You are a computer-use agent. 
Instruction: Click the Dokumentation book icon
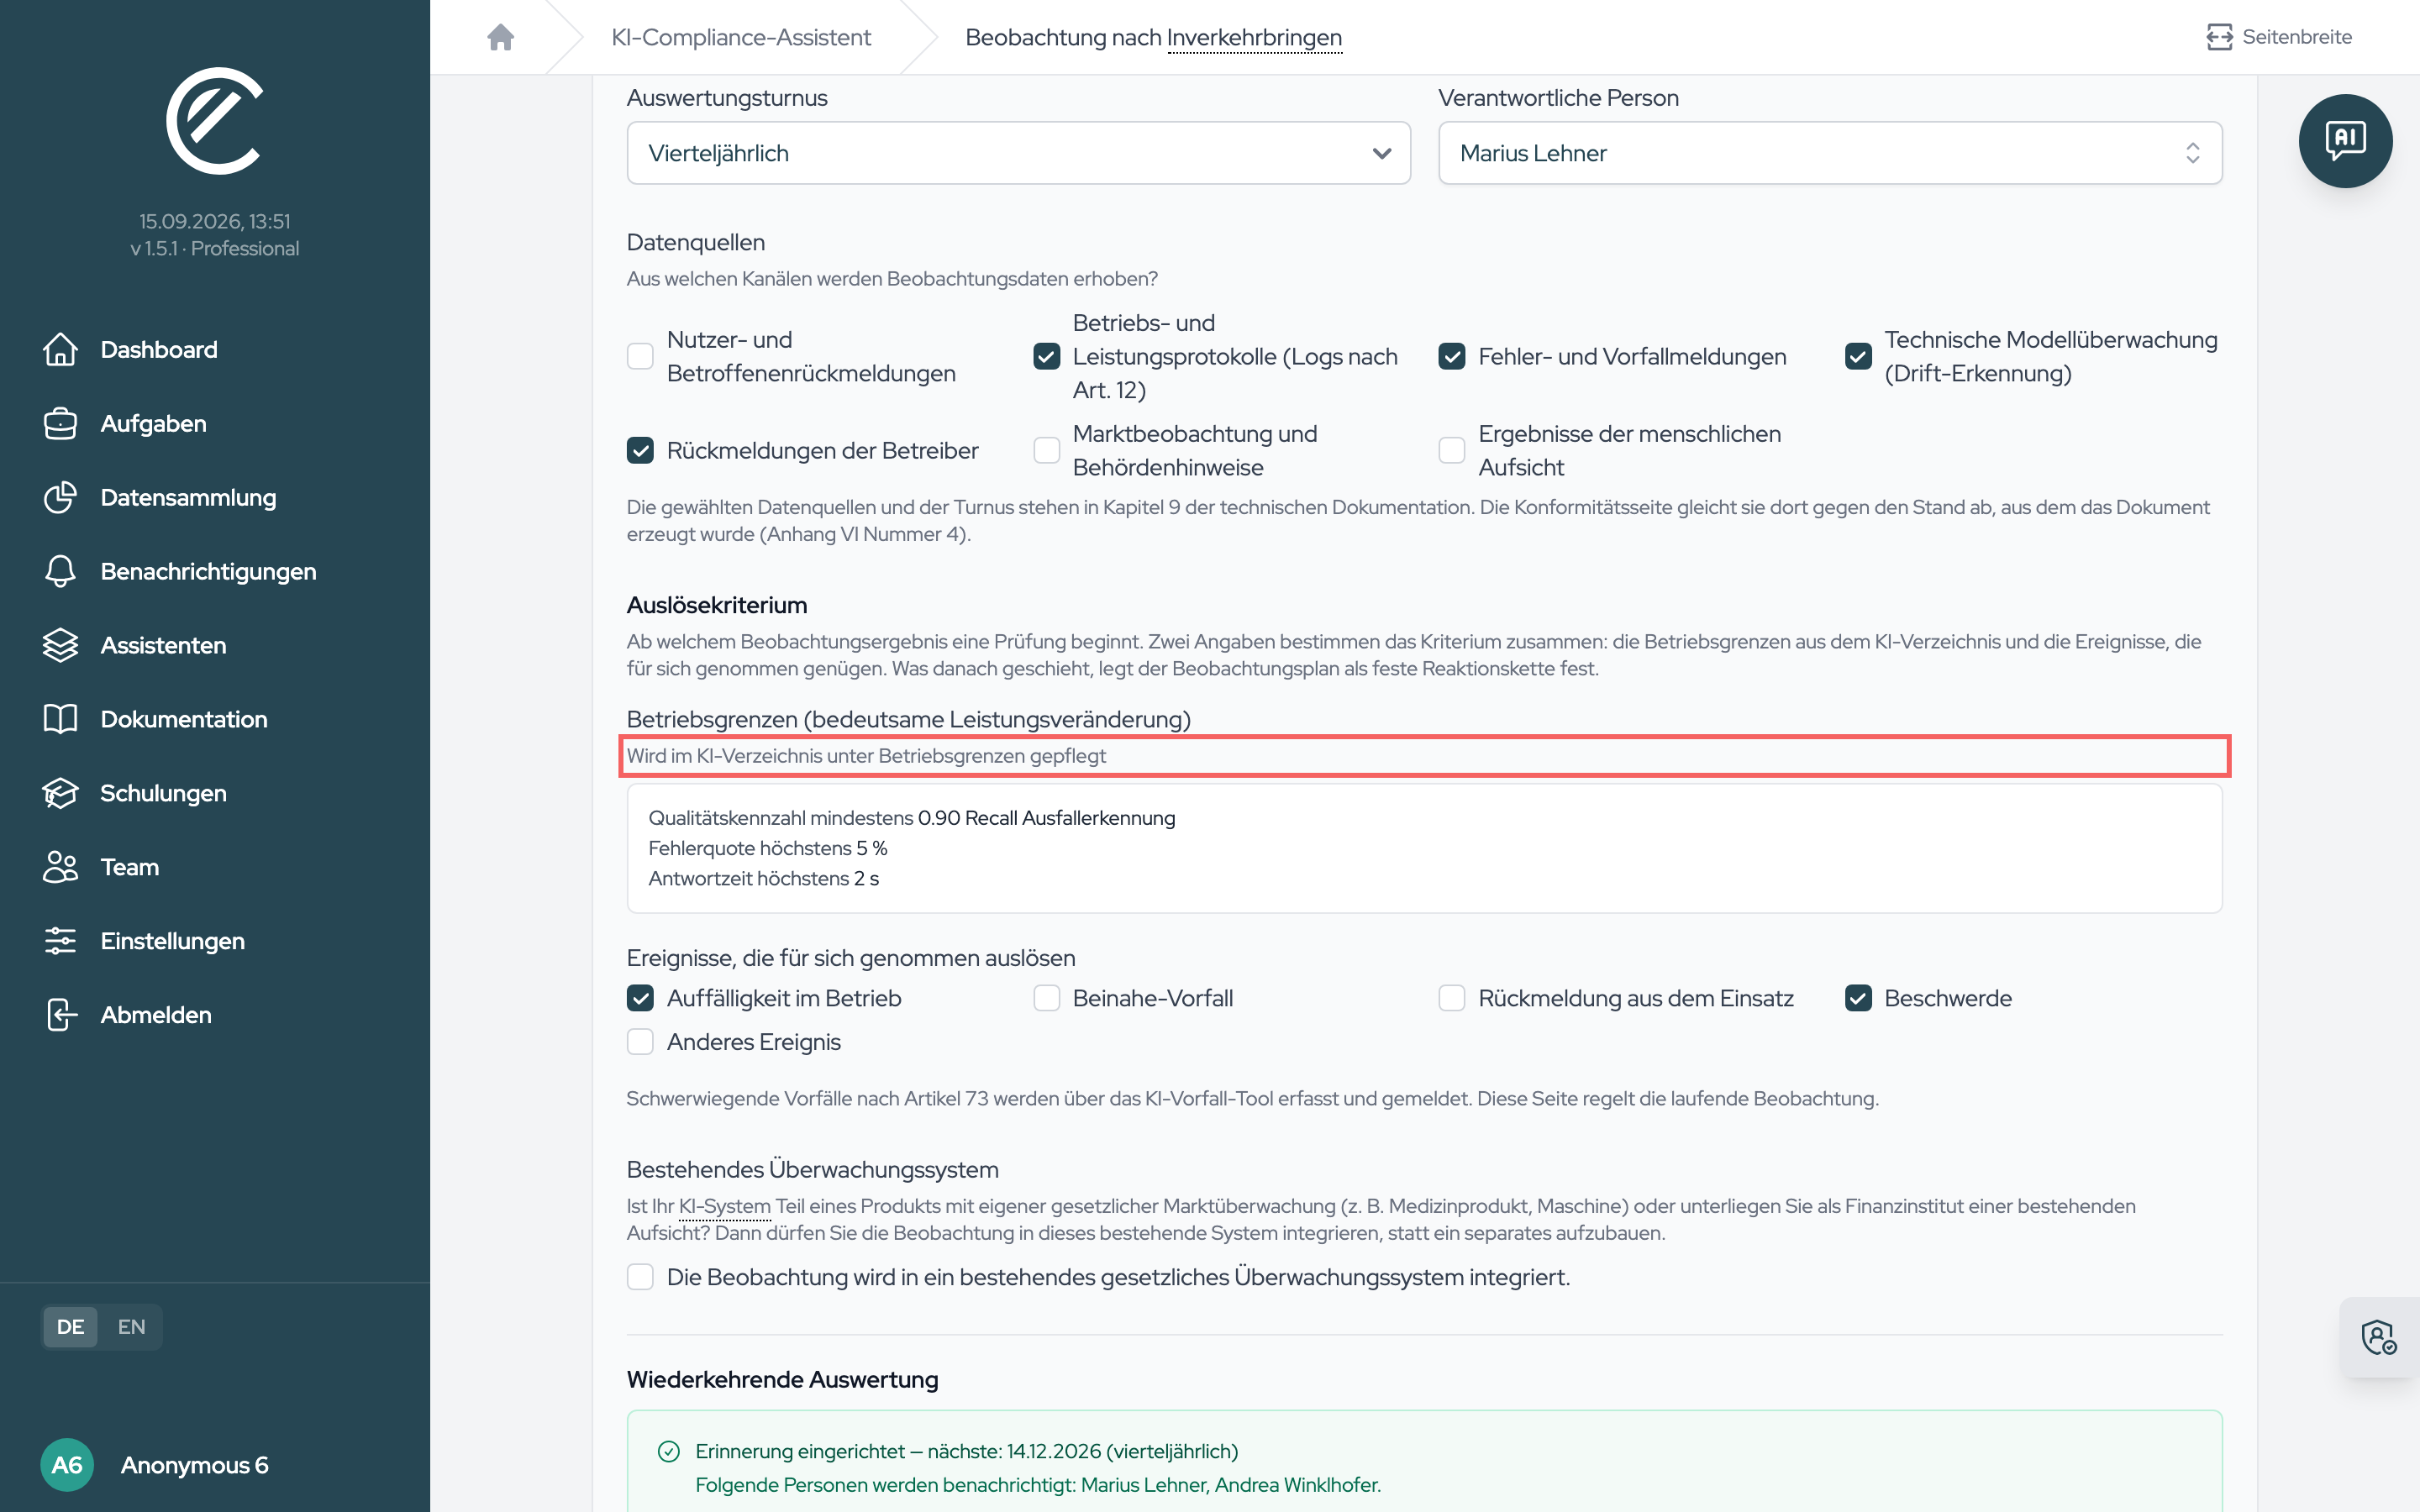point(60,719)
